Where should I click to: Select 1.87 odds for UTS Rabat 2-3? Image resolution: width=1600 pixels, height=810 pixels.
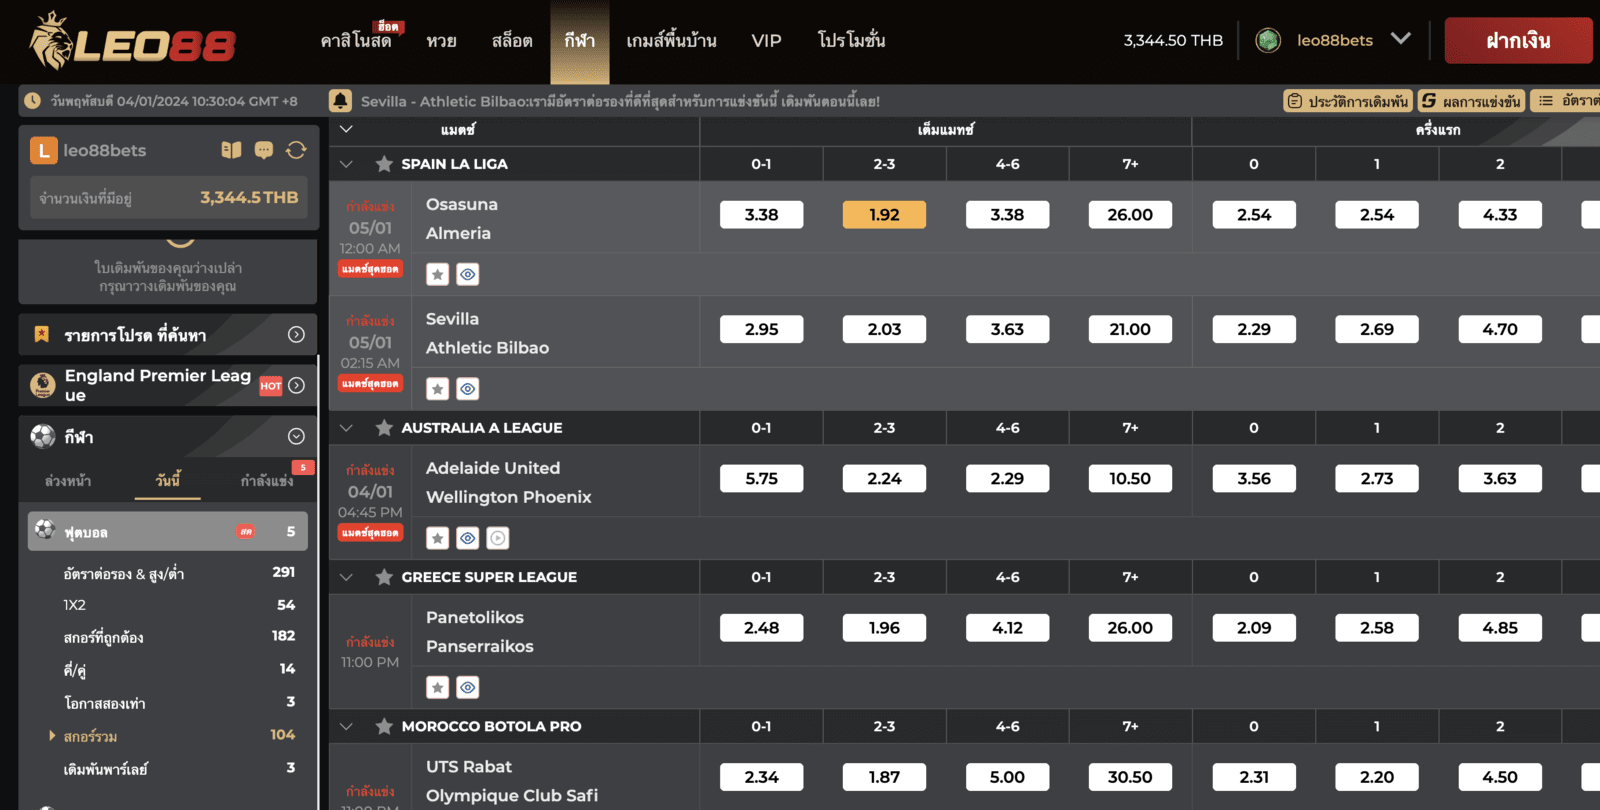click(884, 777)
